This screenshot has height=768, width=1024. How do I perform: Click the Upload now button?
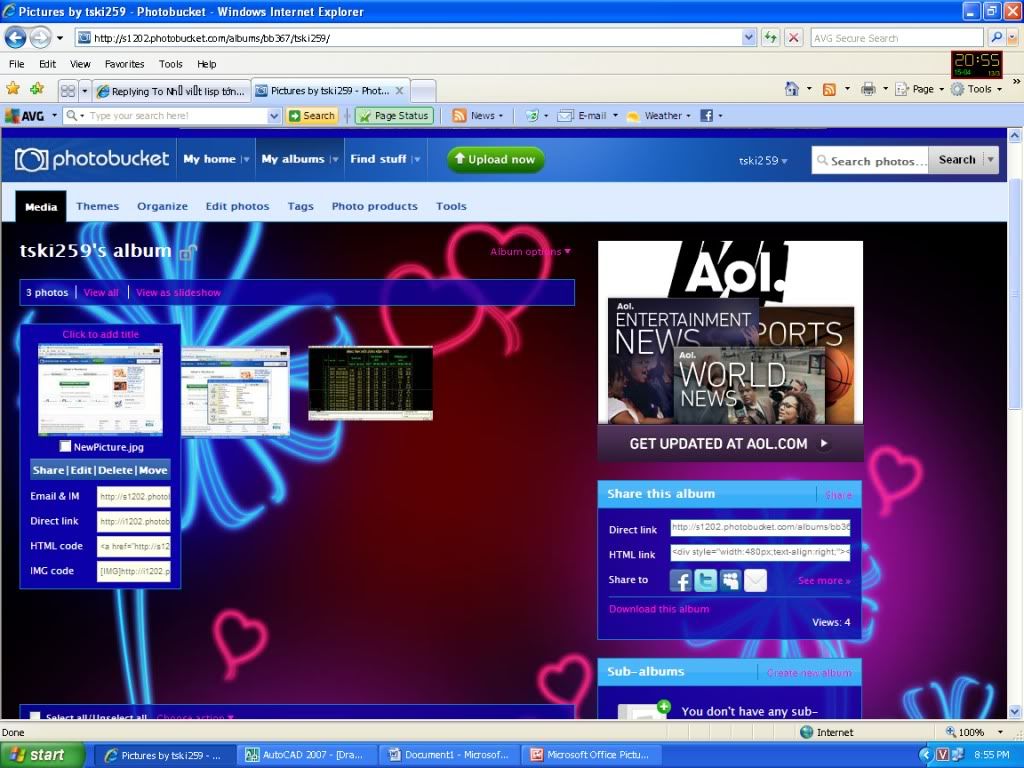coord(496,159)
